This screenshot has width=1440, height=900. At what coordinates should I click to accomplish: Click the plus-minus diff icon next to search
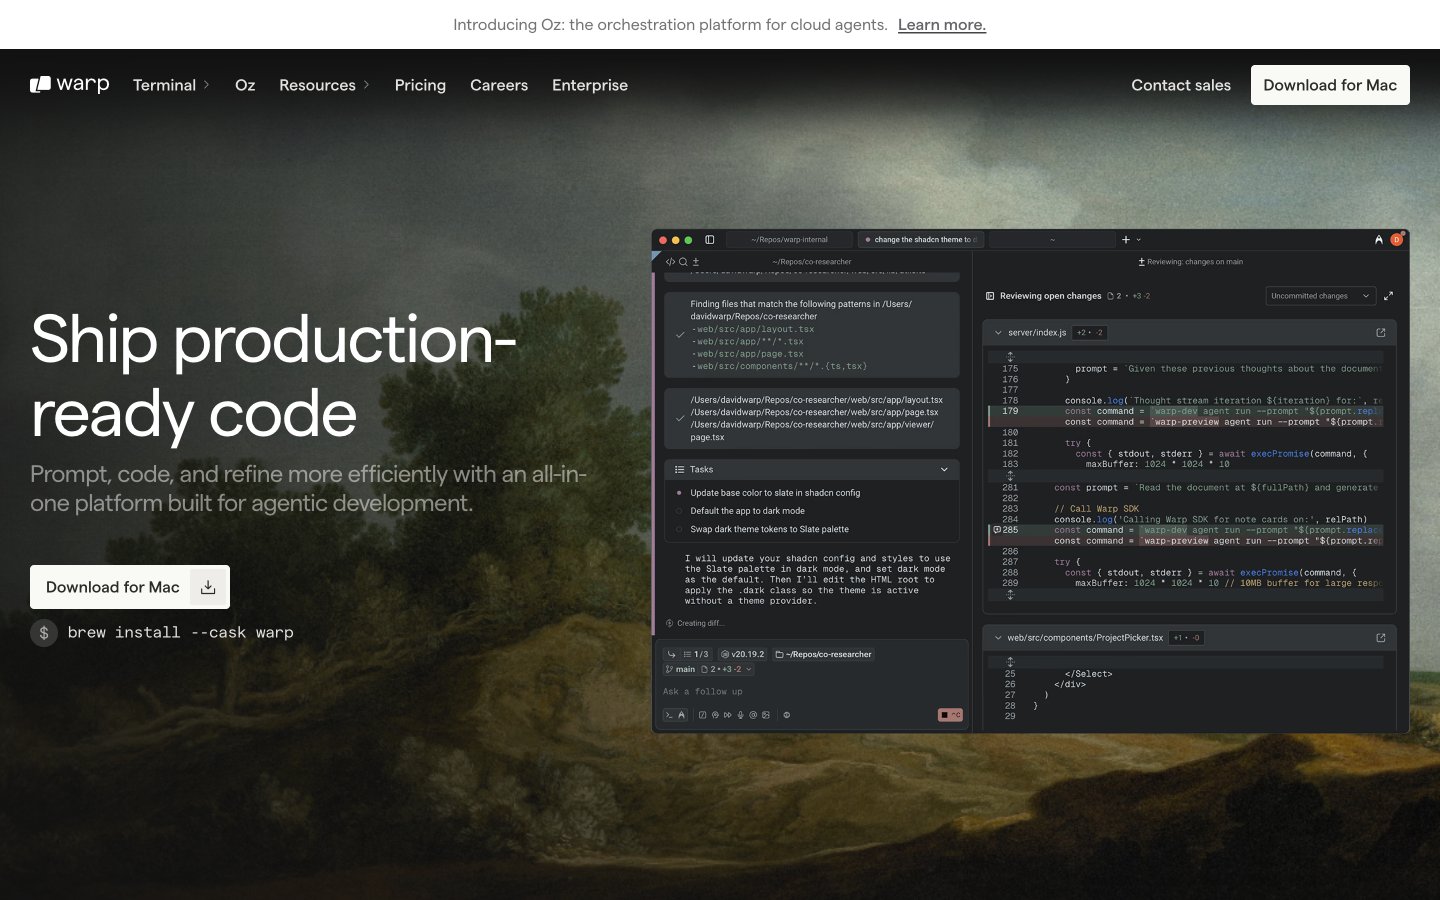click(696, 262)
